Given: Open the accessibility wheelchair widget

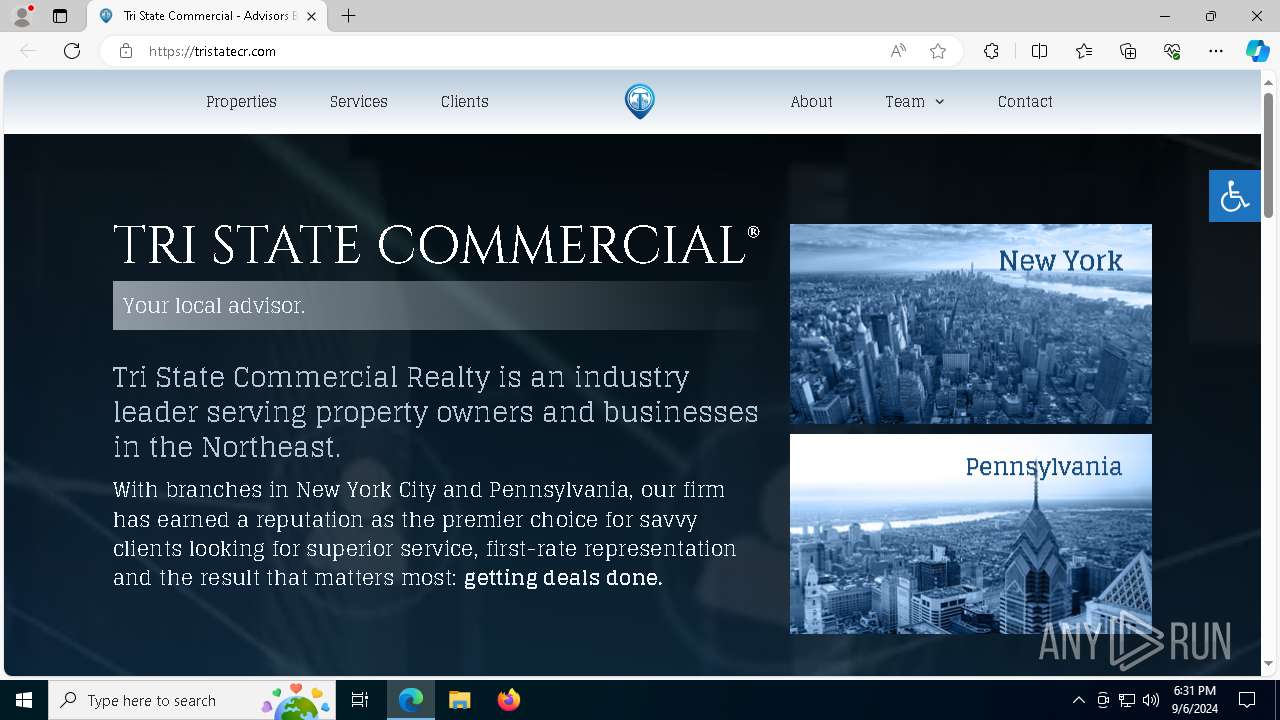Looking at the screenshot, I should (1235, 196).
